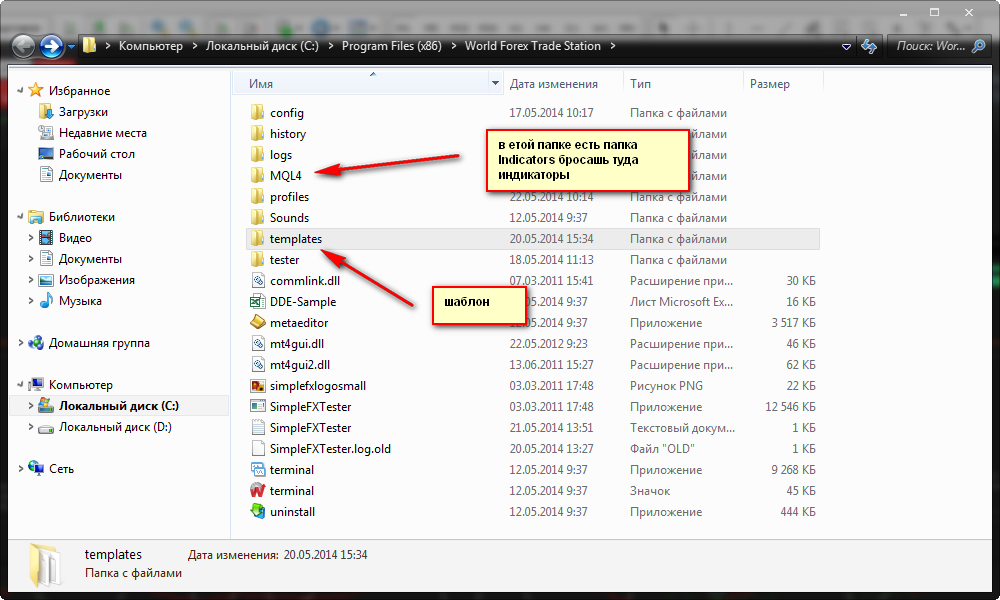Open Загрузки in favorites
The height and width of the screenshot is (600, 1000).
(x=83, y=112)
